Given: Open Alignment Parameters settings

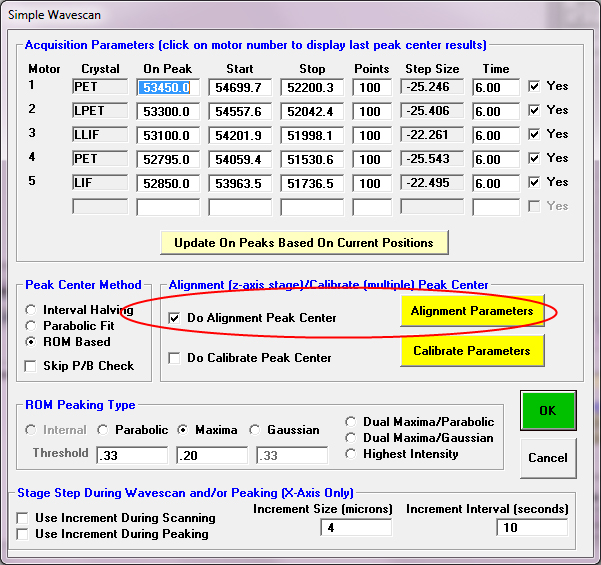Looking at the screenshot, I should click(x=471, y=311).
